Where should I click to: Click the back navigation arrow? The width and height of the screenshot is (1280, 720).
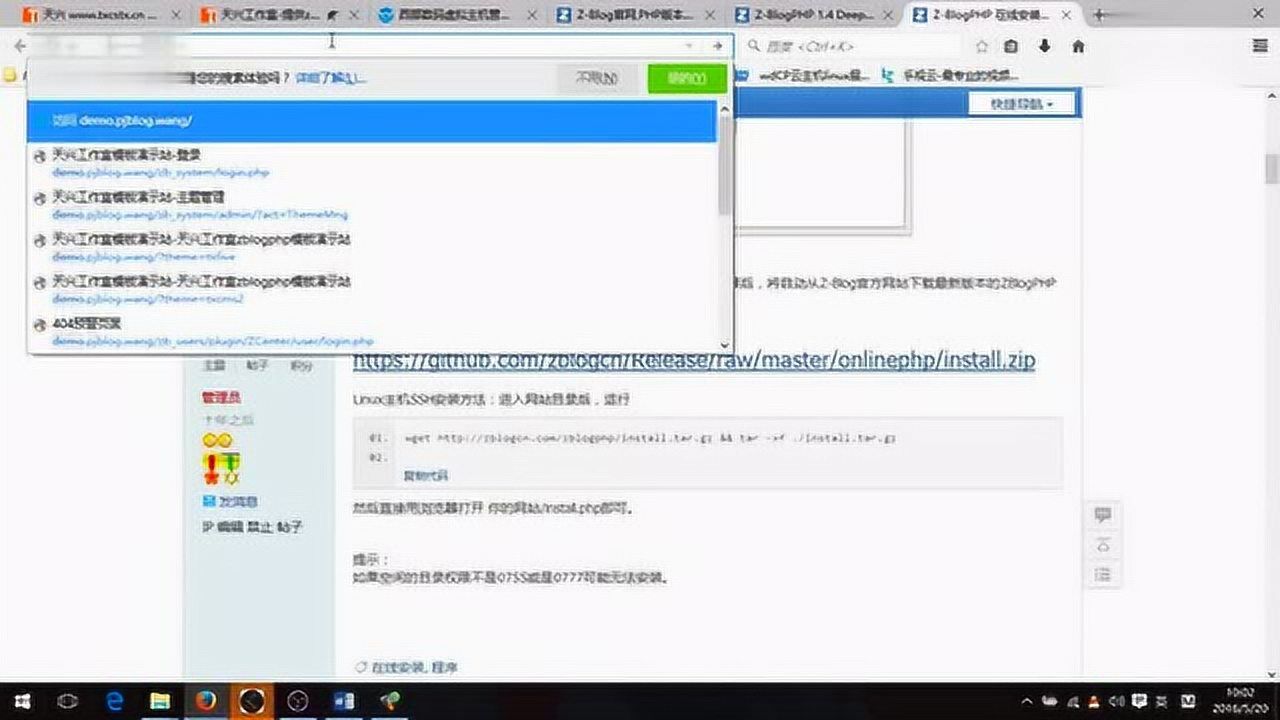coord(20,45)
